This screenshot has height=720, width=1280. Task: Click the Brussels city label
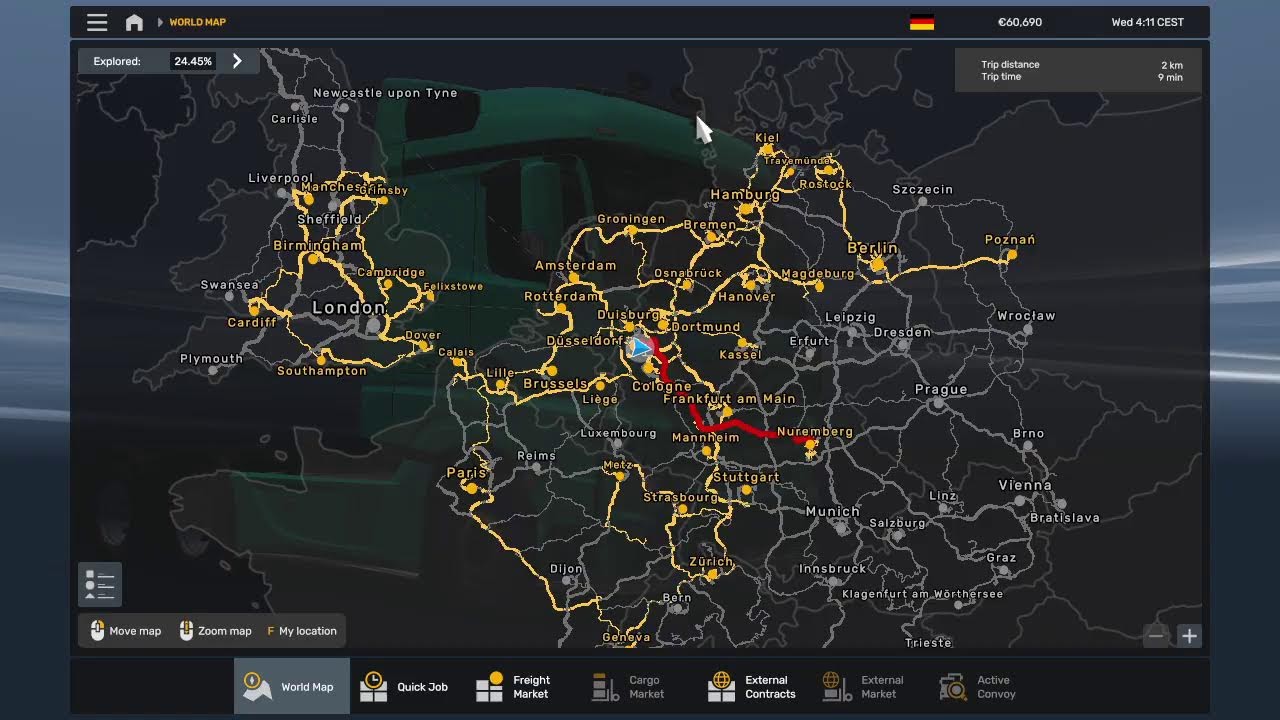(555, 384)
